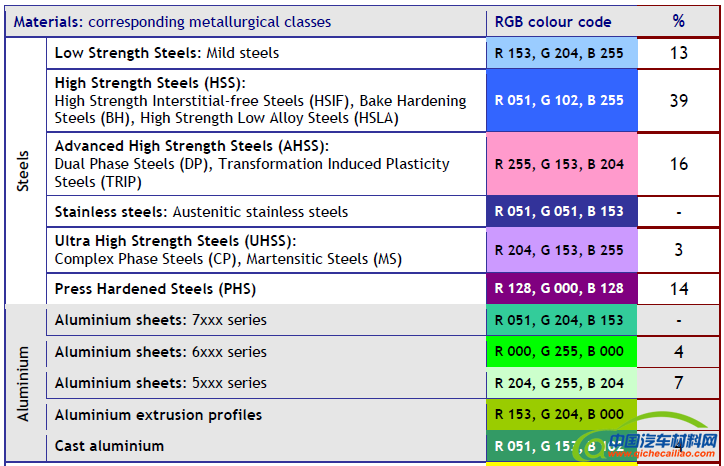Click the light blue Low Strength Steels swatch

point(561,53)
